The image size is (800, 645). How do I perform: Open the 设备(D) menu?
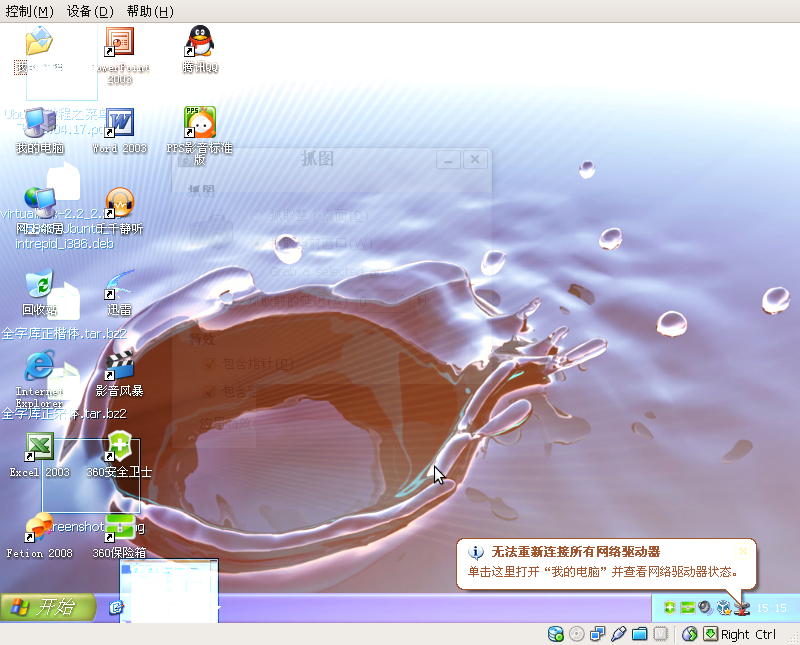point(90,11)
